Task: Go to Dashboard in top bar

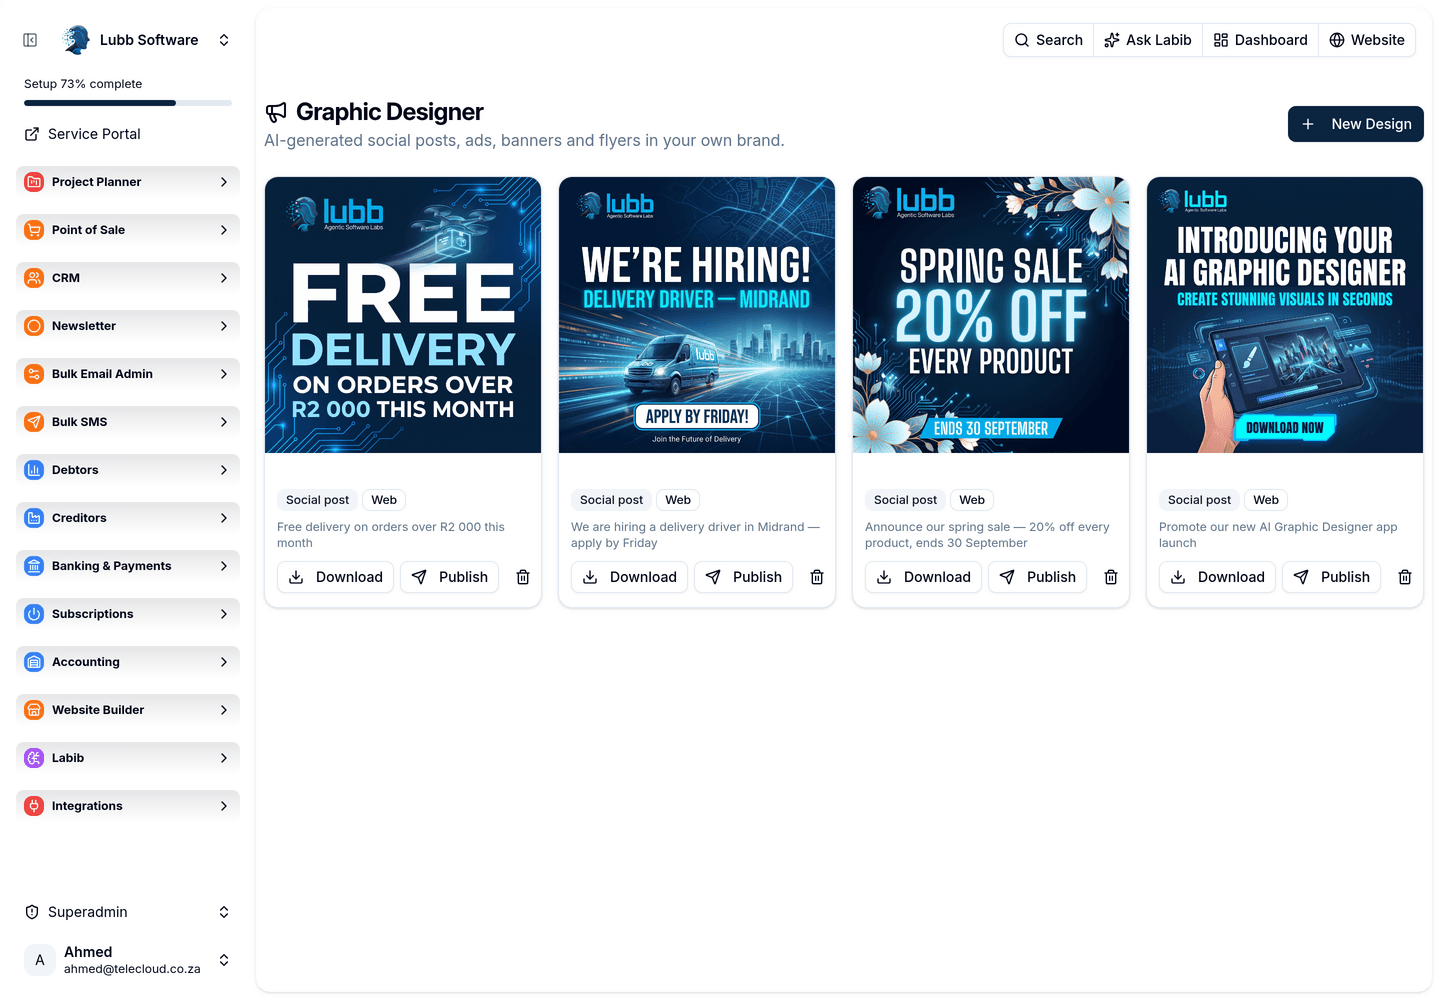Action: (1260, 40)
